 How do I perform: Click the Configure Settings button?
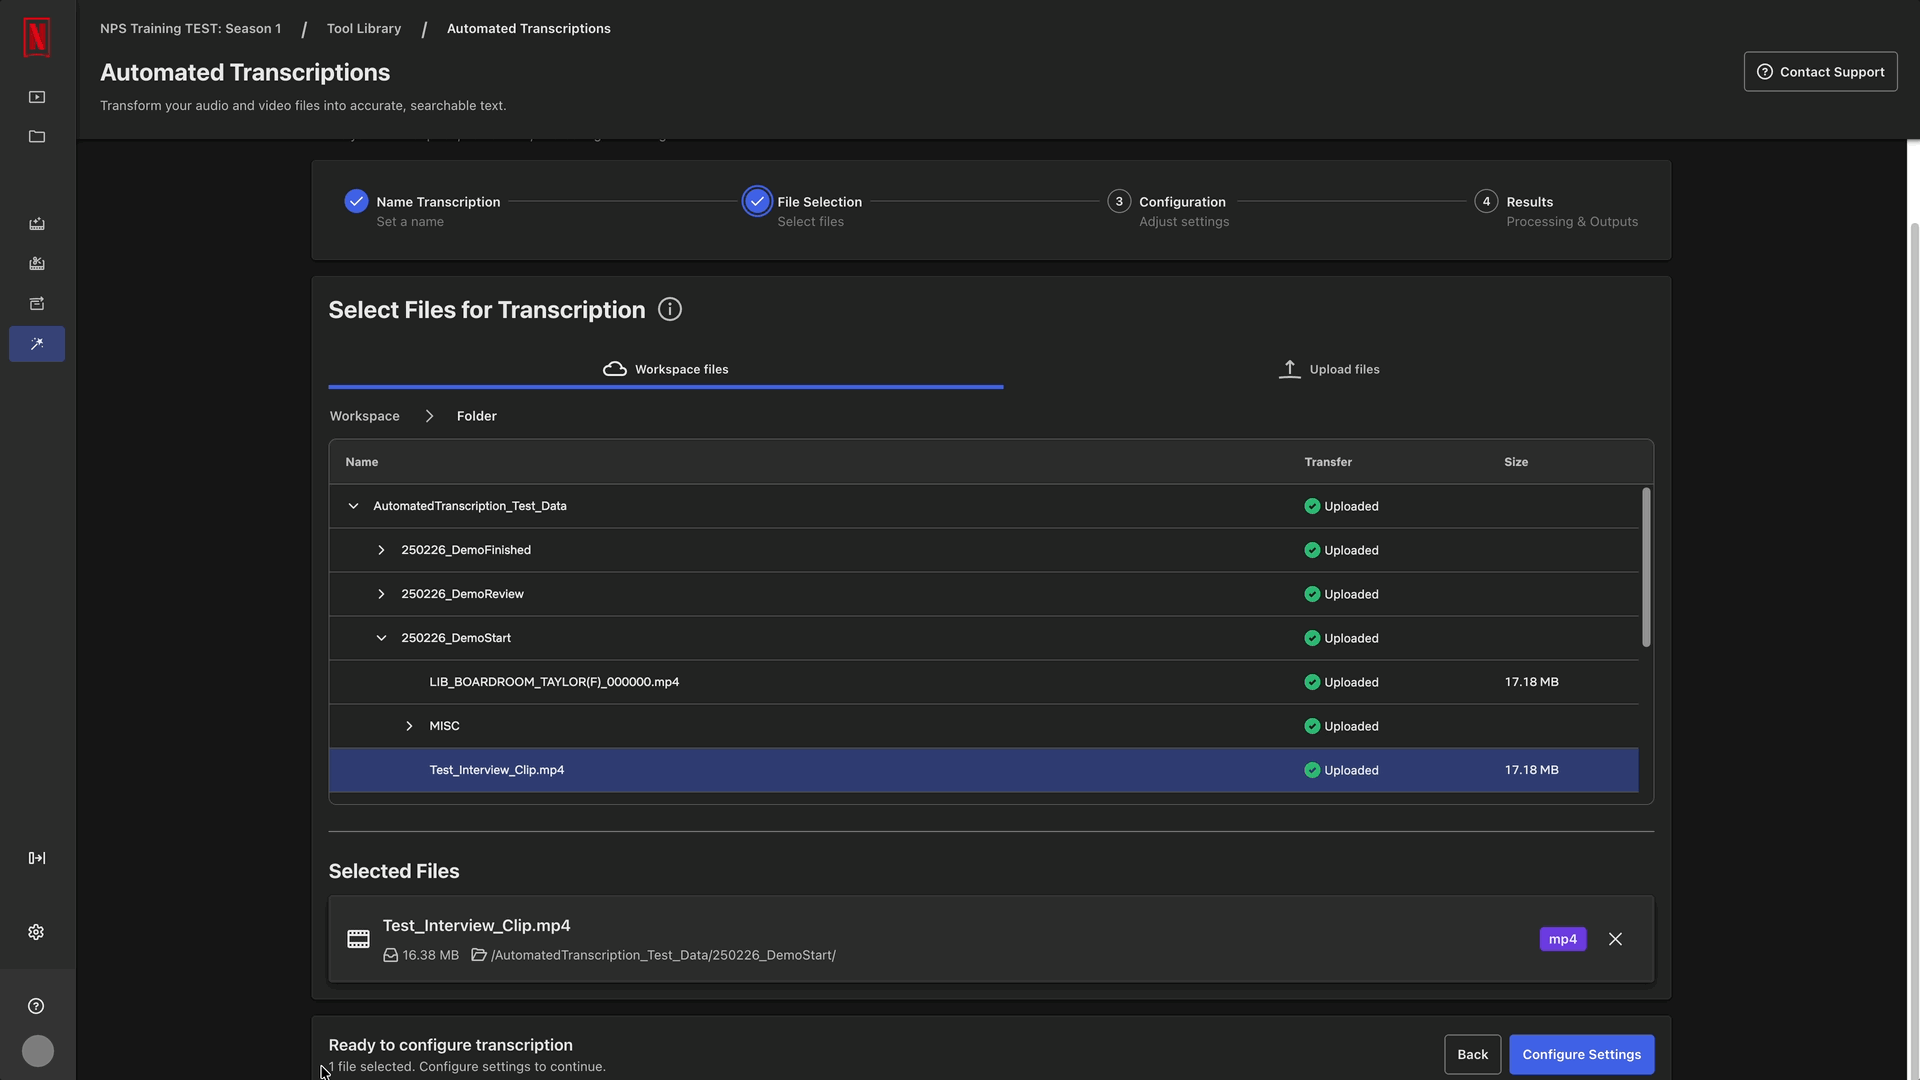[x=1581, y=1054]
